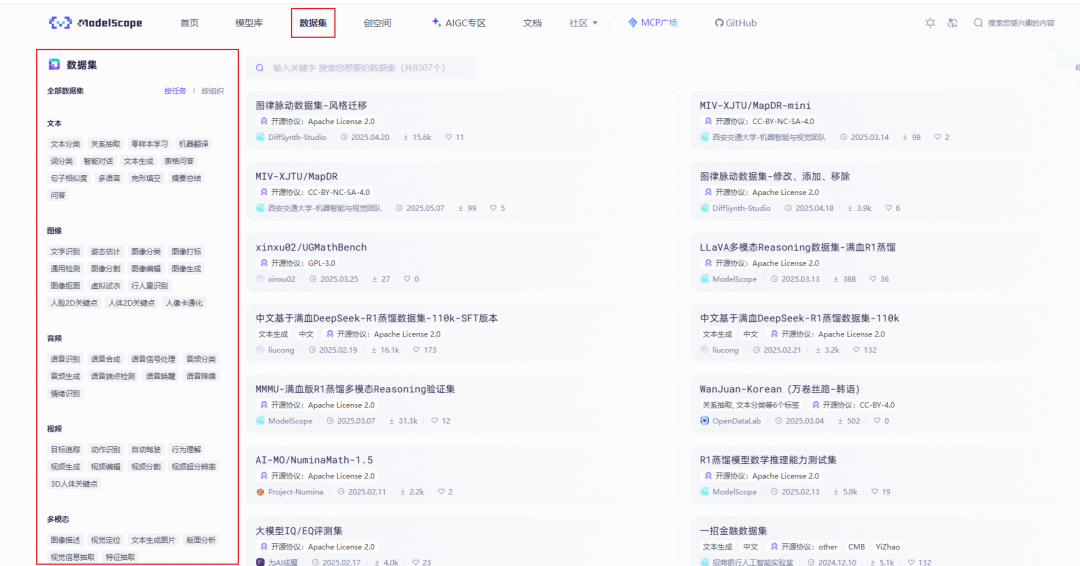
Task: Click heart icon on WanJuan-Korean card
Action: click(x=877, y=421)
